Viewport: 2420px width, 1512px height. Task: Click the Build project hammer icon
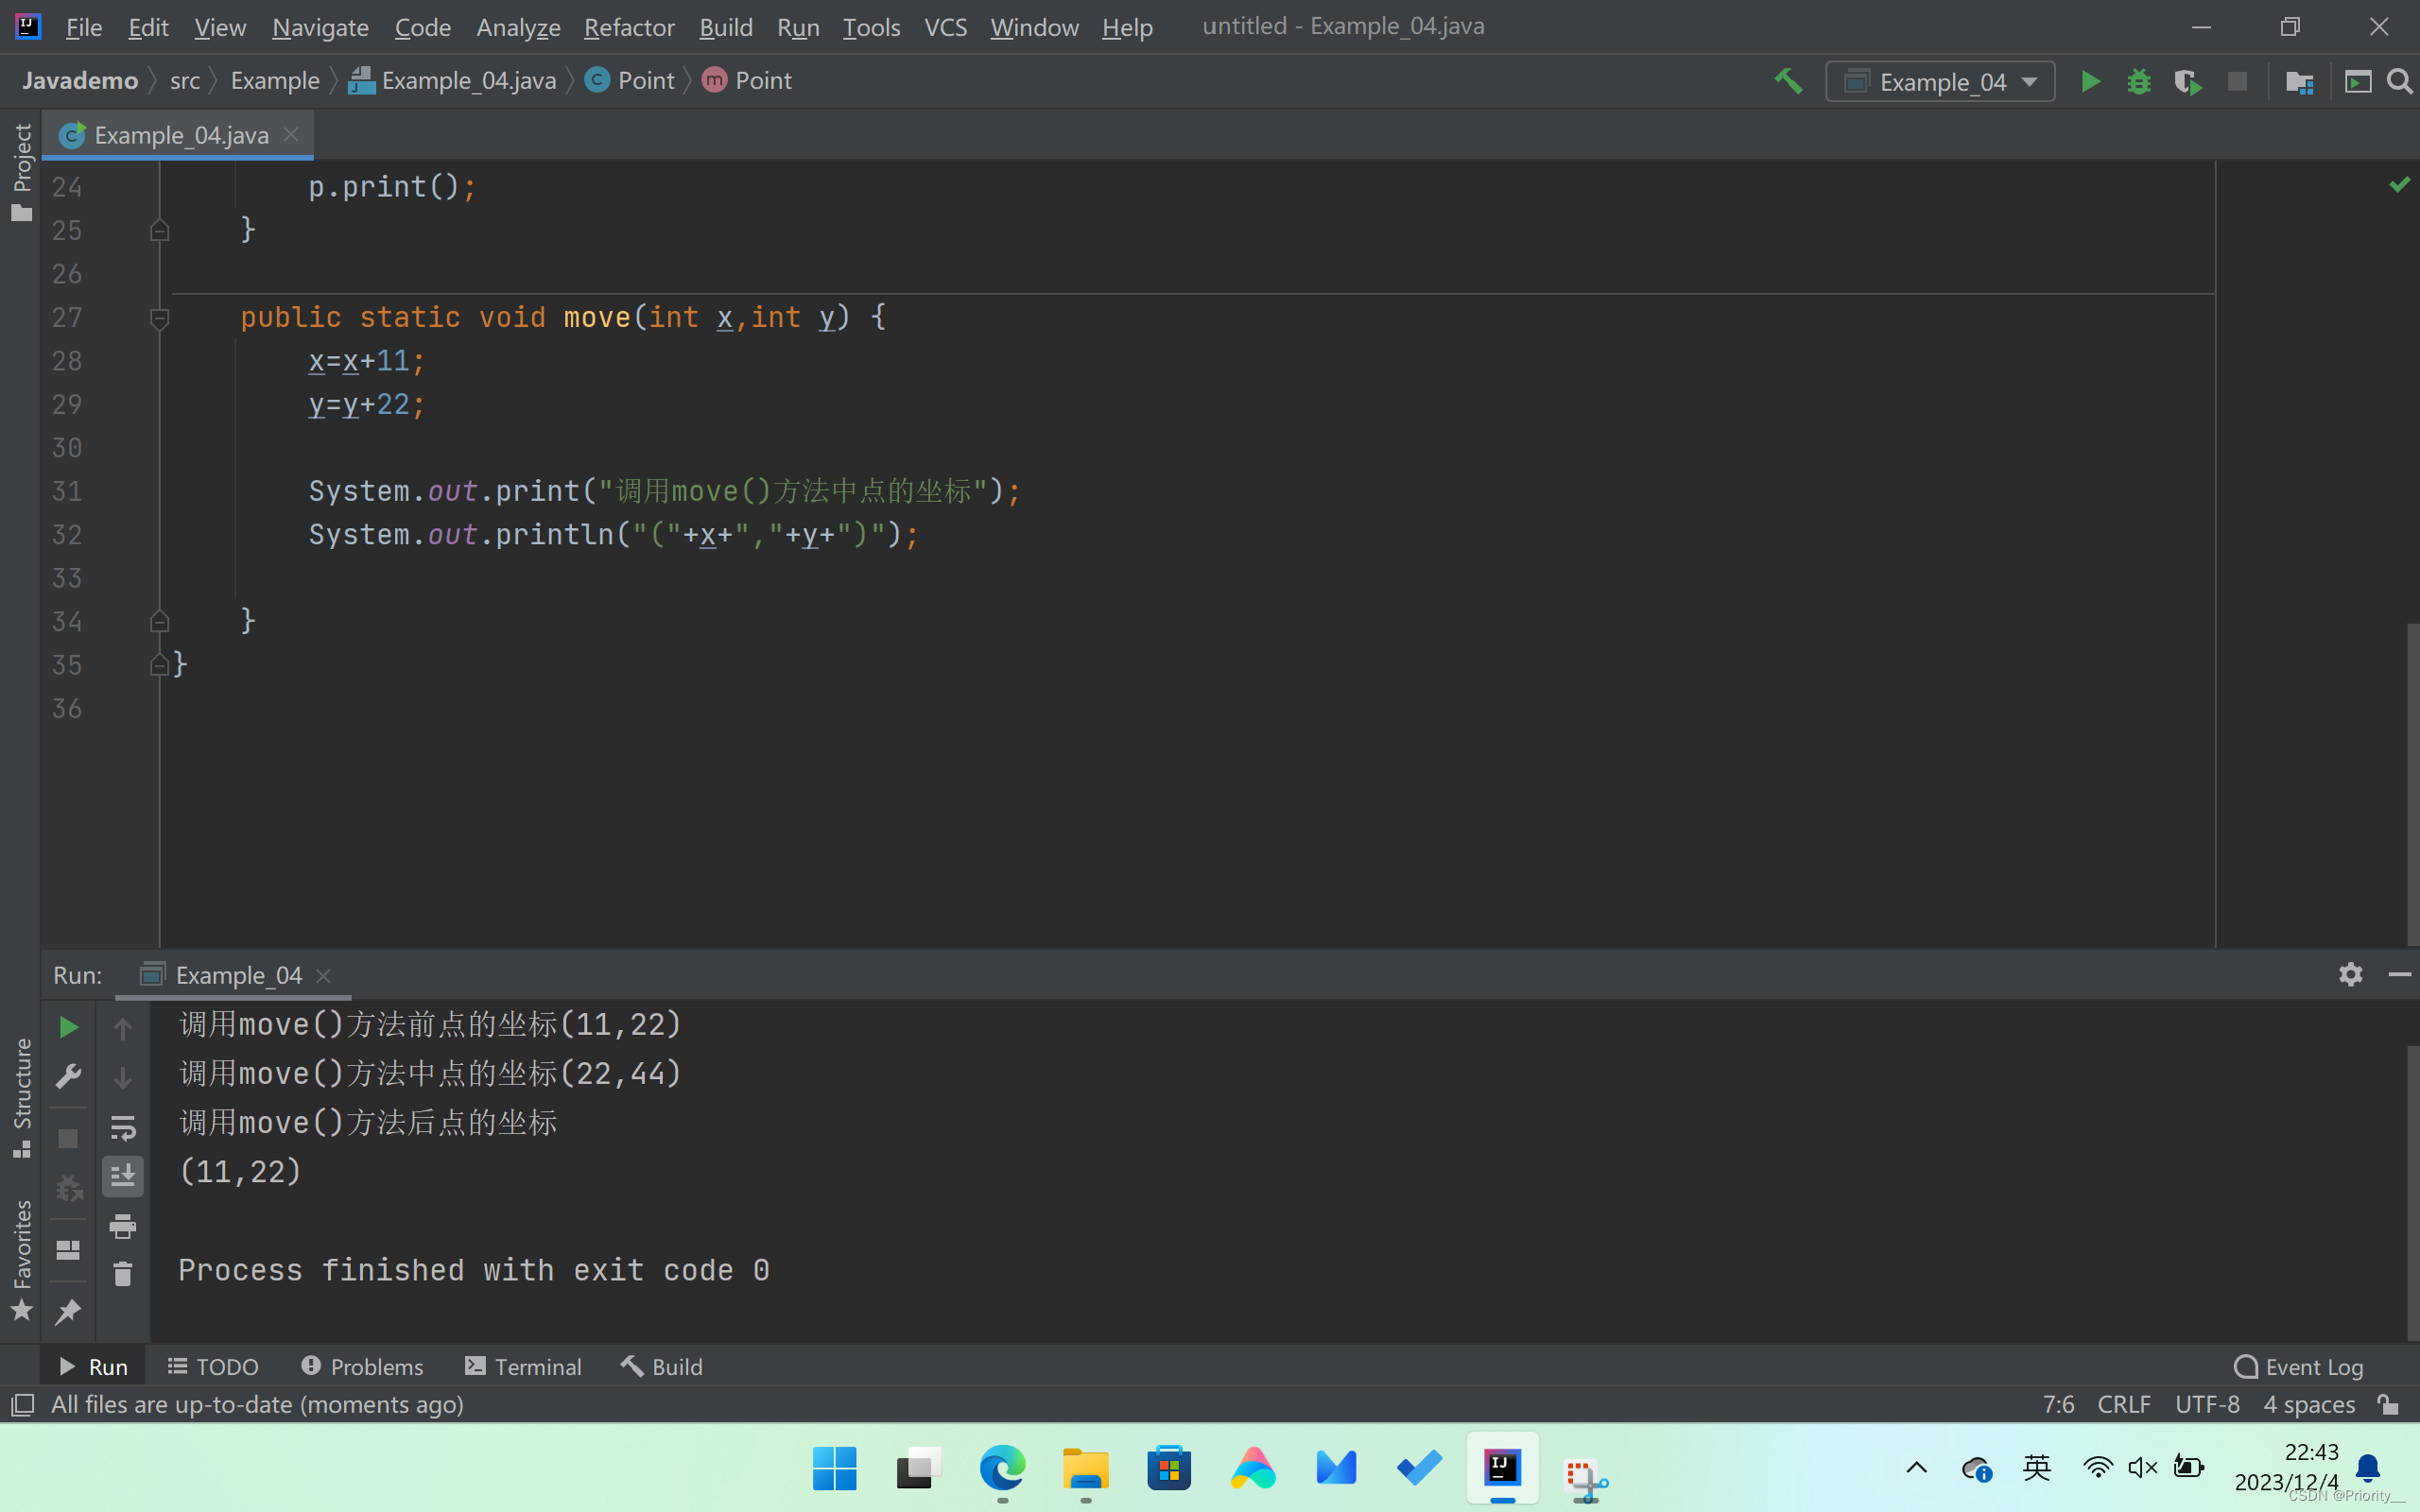1788,81
